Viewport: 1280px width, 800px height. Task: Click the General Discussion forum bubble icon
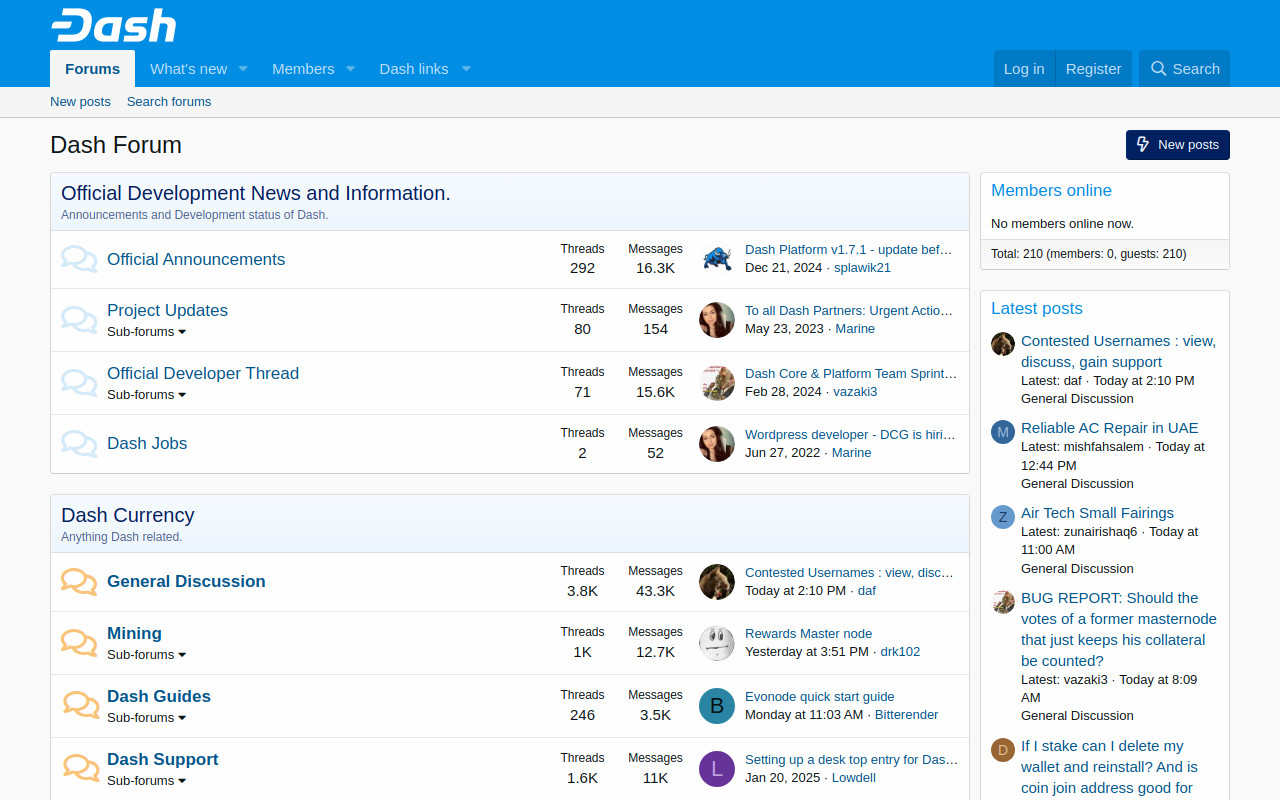(x=79, y=581)
